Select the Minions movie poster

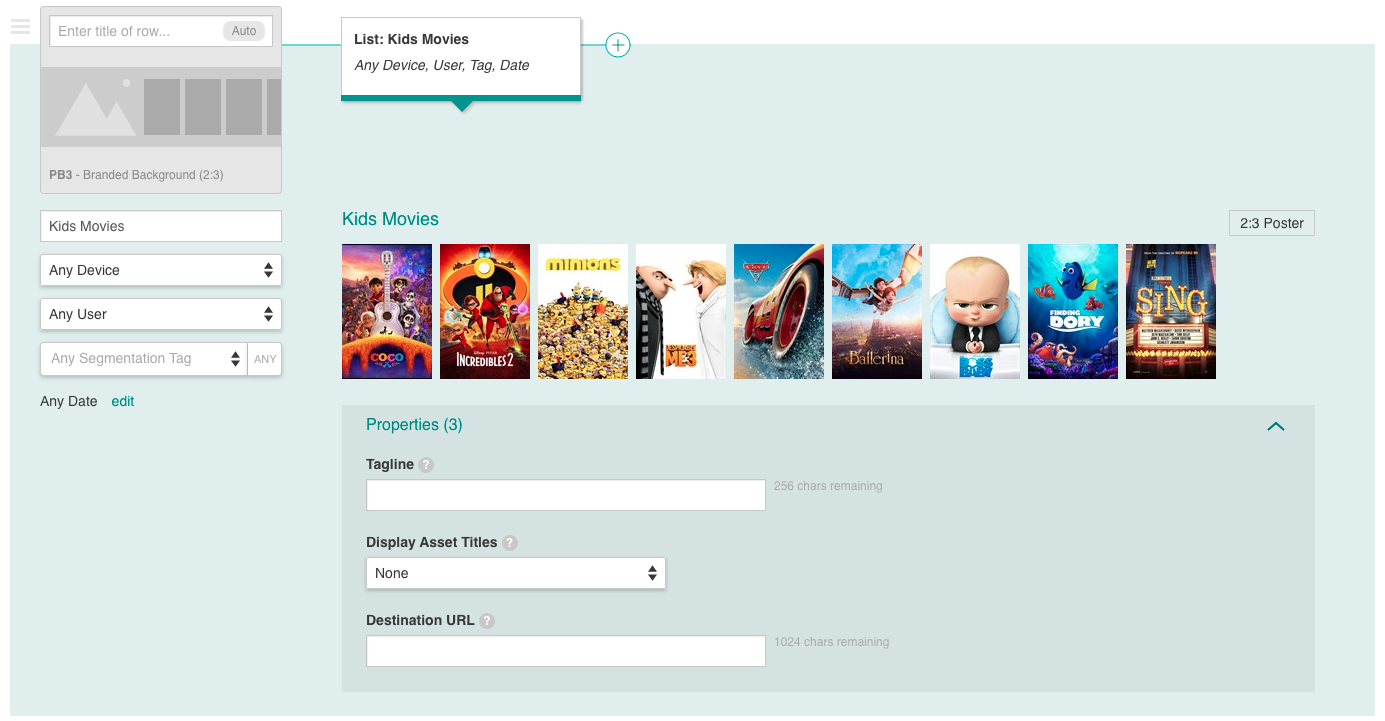(583, 312)
